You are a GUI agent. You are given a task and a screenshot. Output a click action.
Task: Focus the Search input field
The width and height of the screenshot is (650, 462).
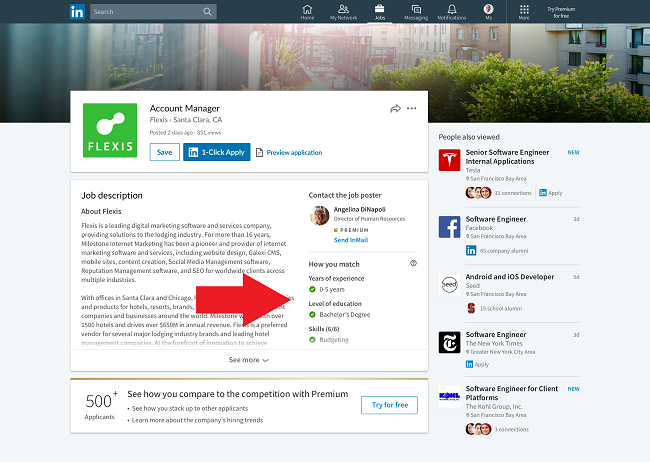[x=153, y=12]
